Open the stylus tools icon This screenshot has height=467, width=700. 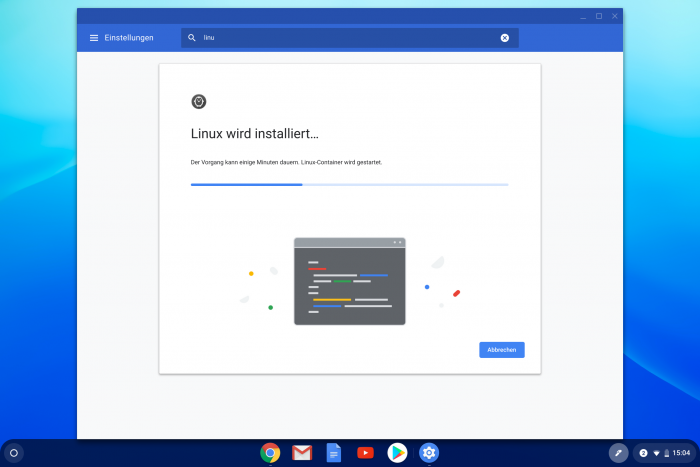tap(618, 453)
